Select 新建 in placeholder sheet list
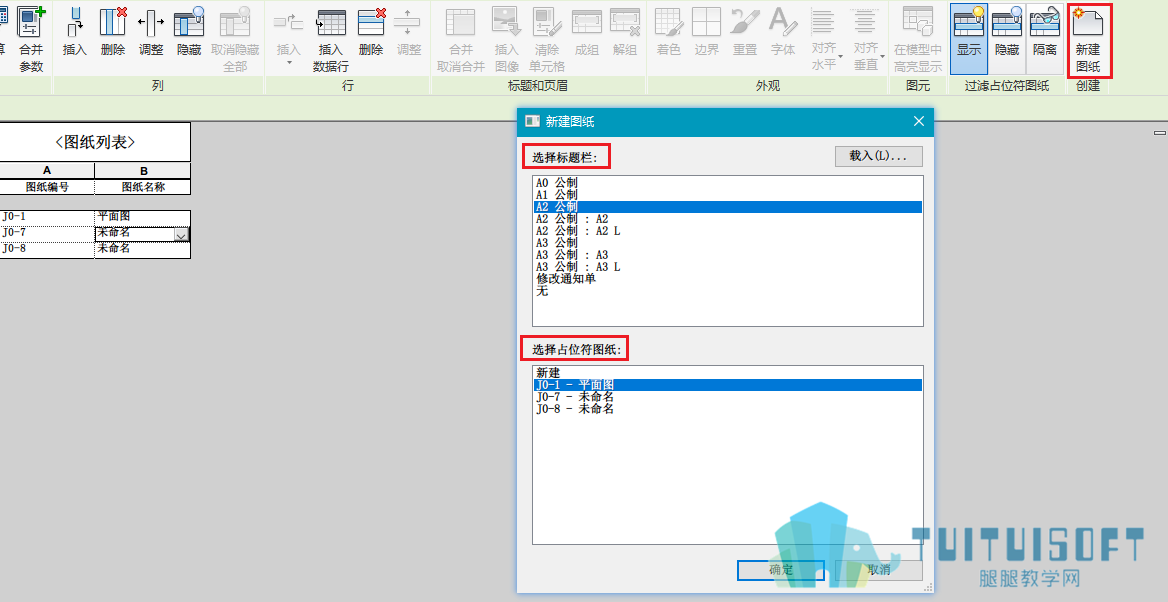 [x=728, y=373]
